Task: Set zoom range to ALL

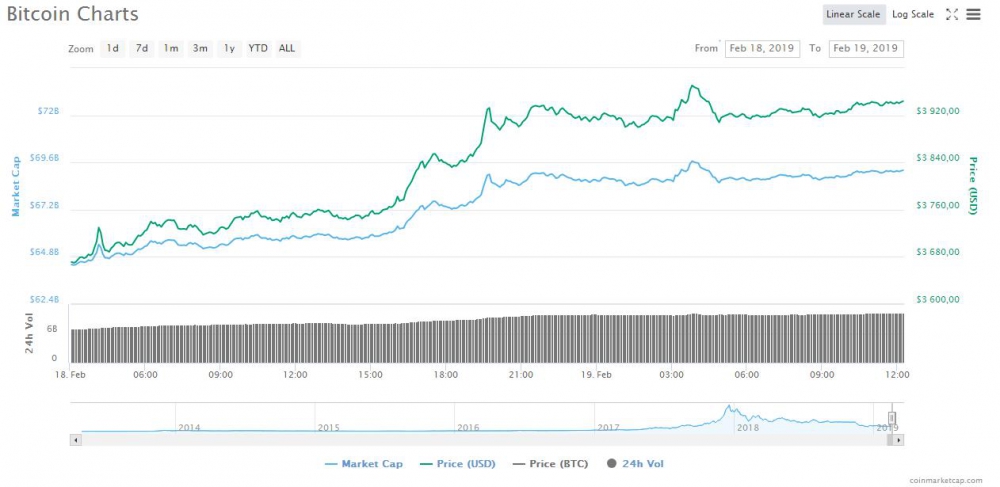Action: (x=287, y=48)
